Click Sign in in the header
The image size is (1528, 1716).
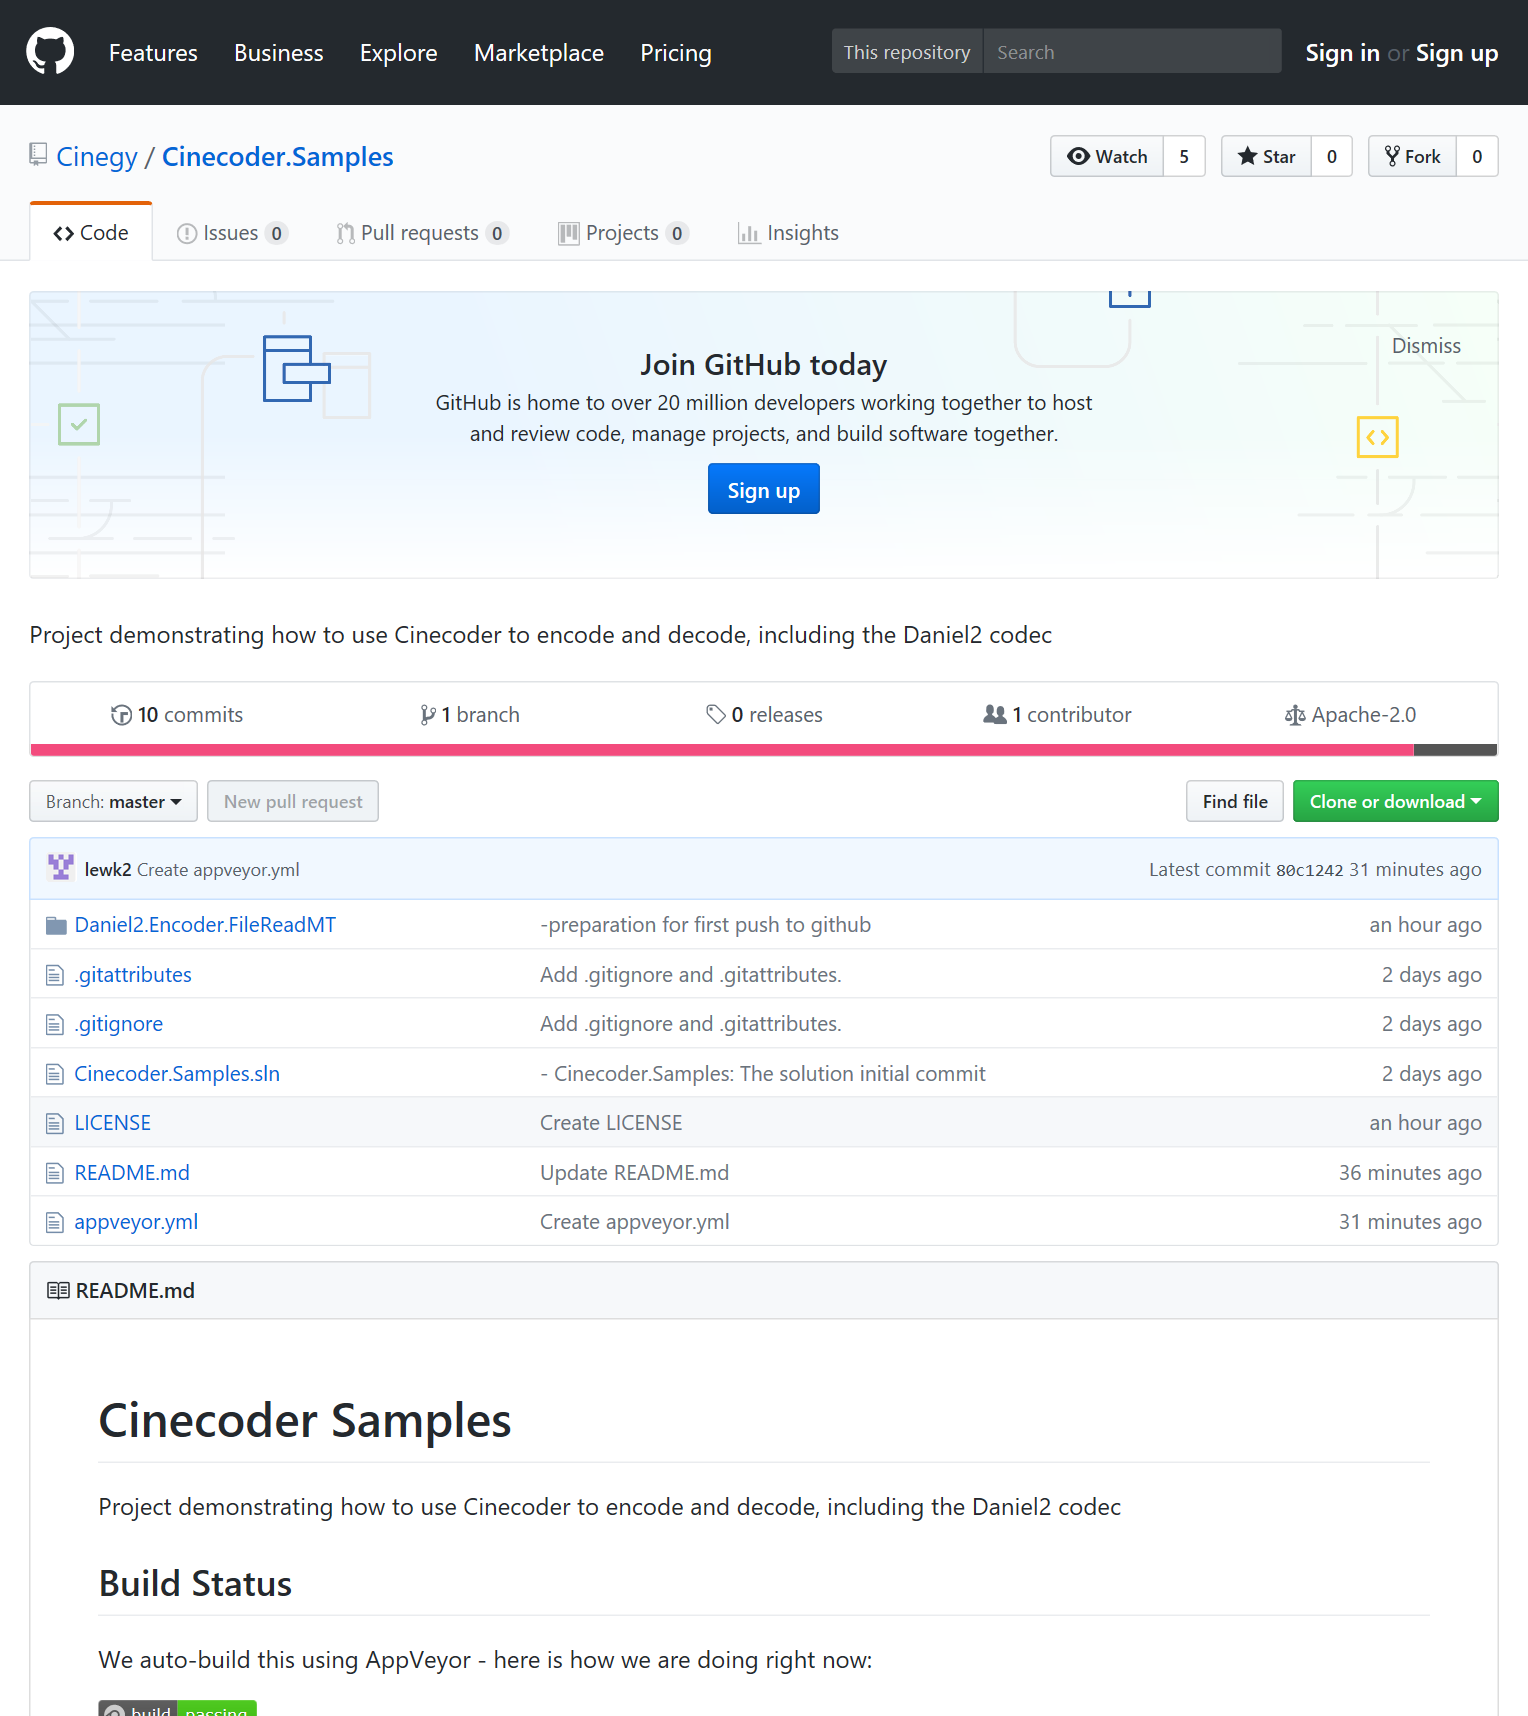[x=1342, y=53]
